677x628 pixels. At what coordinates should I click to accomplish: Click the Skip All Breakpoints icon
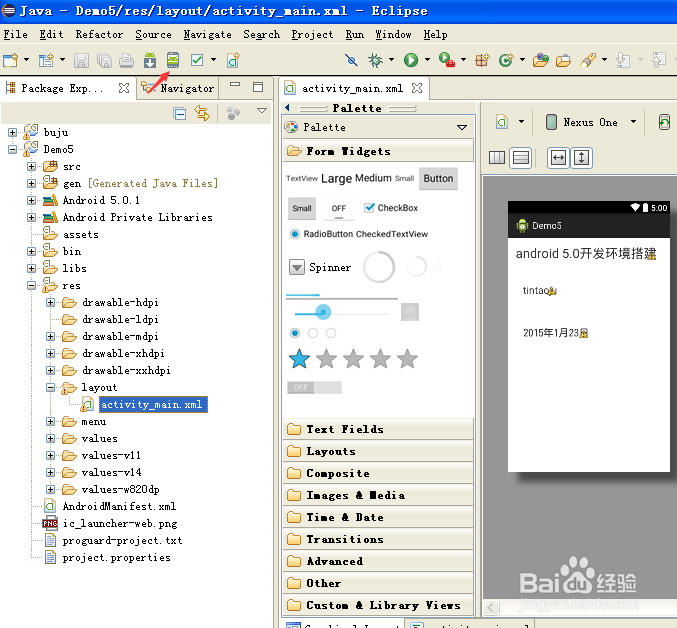click(351, 60)
